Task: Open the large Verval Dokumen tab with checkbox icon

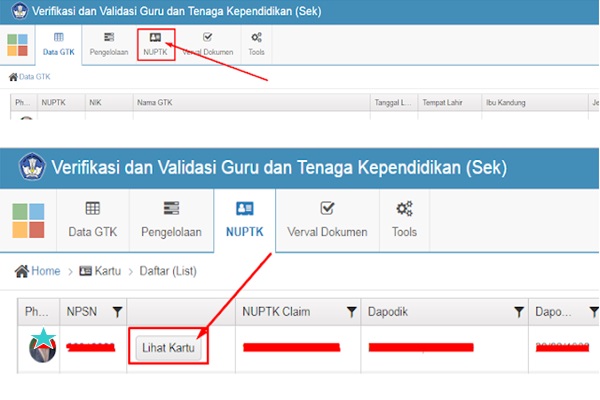Action: point(328,220)
